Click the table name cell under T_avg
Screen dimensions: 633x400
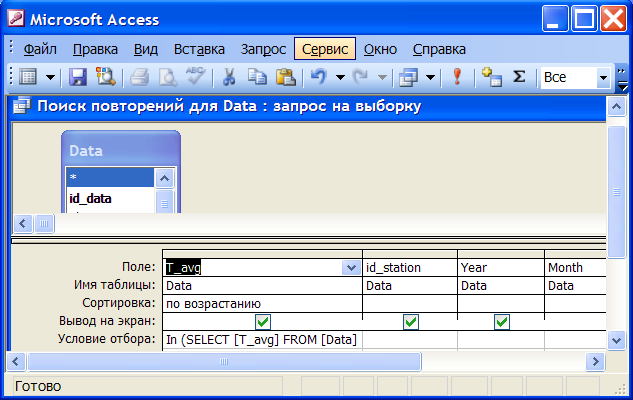(262, 285)
